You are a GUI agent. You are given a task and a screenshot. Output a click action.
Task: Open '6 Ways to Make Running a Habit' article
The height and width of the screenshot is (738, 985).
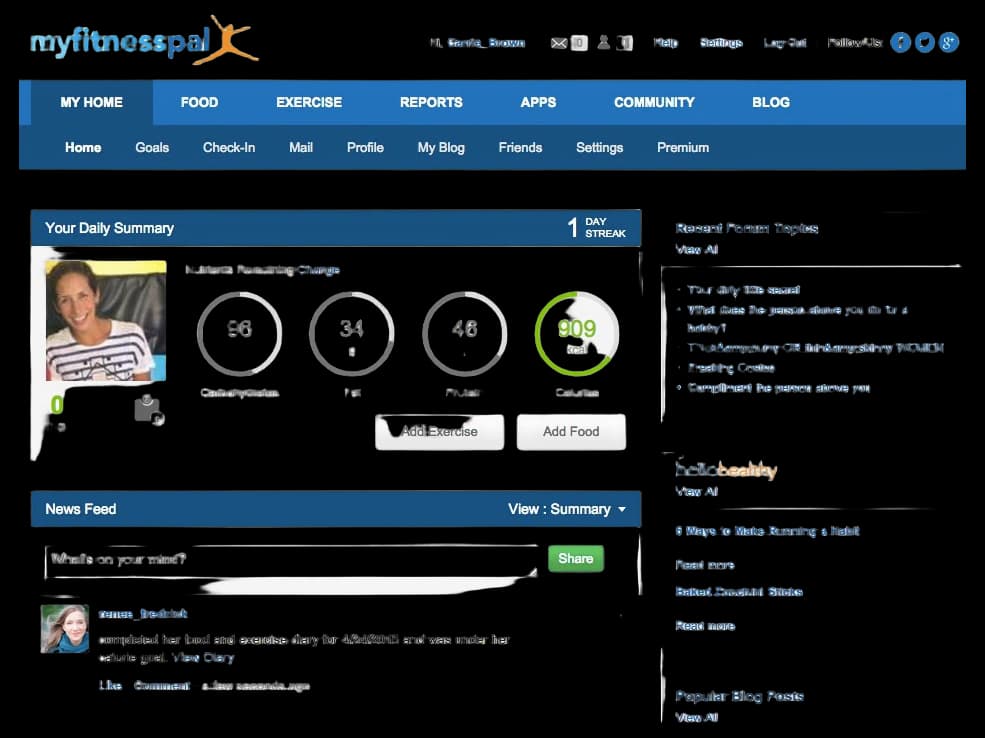pos(766,531)
